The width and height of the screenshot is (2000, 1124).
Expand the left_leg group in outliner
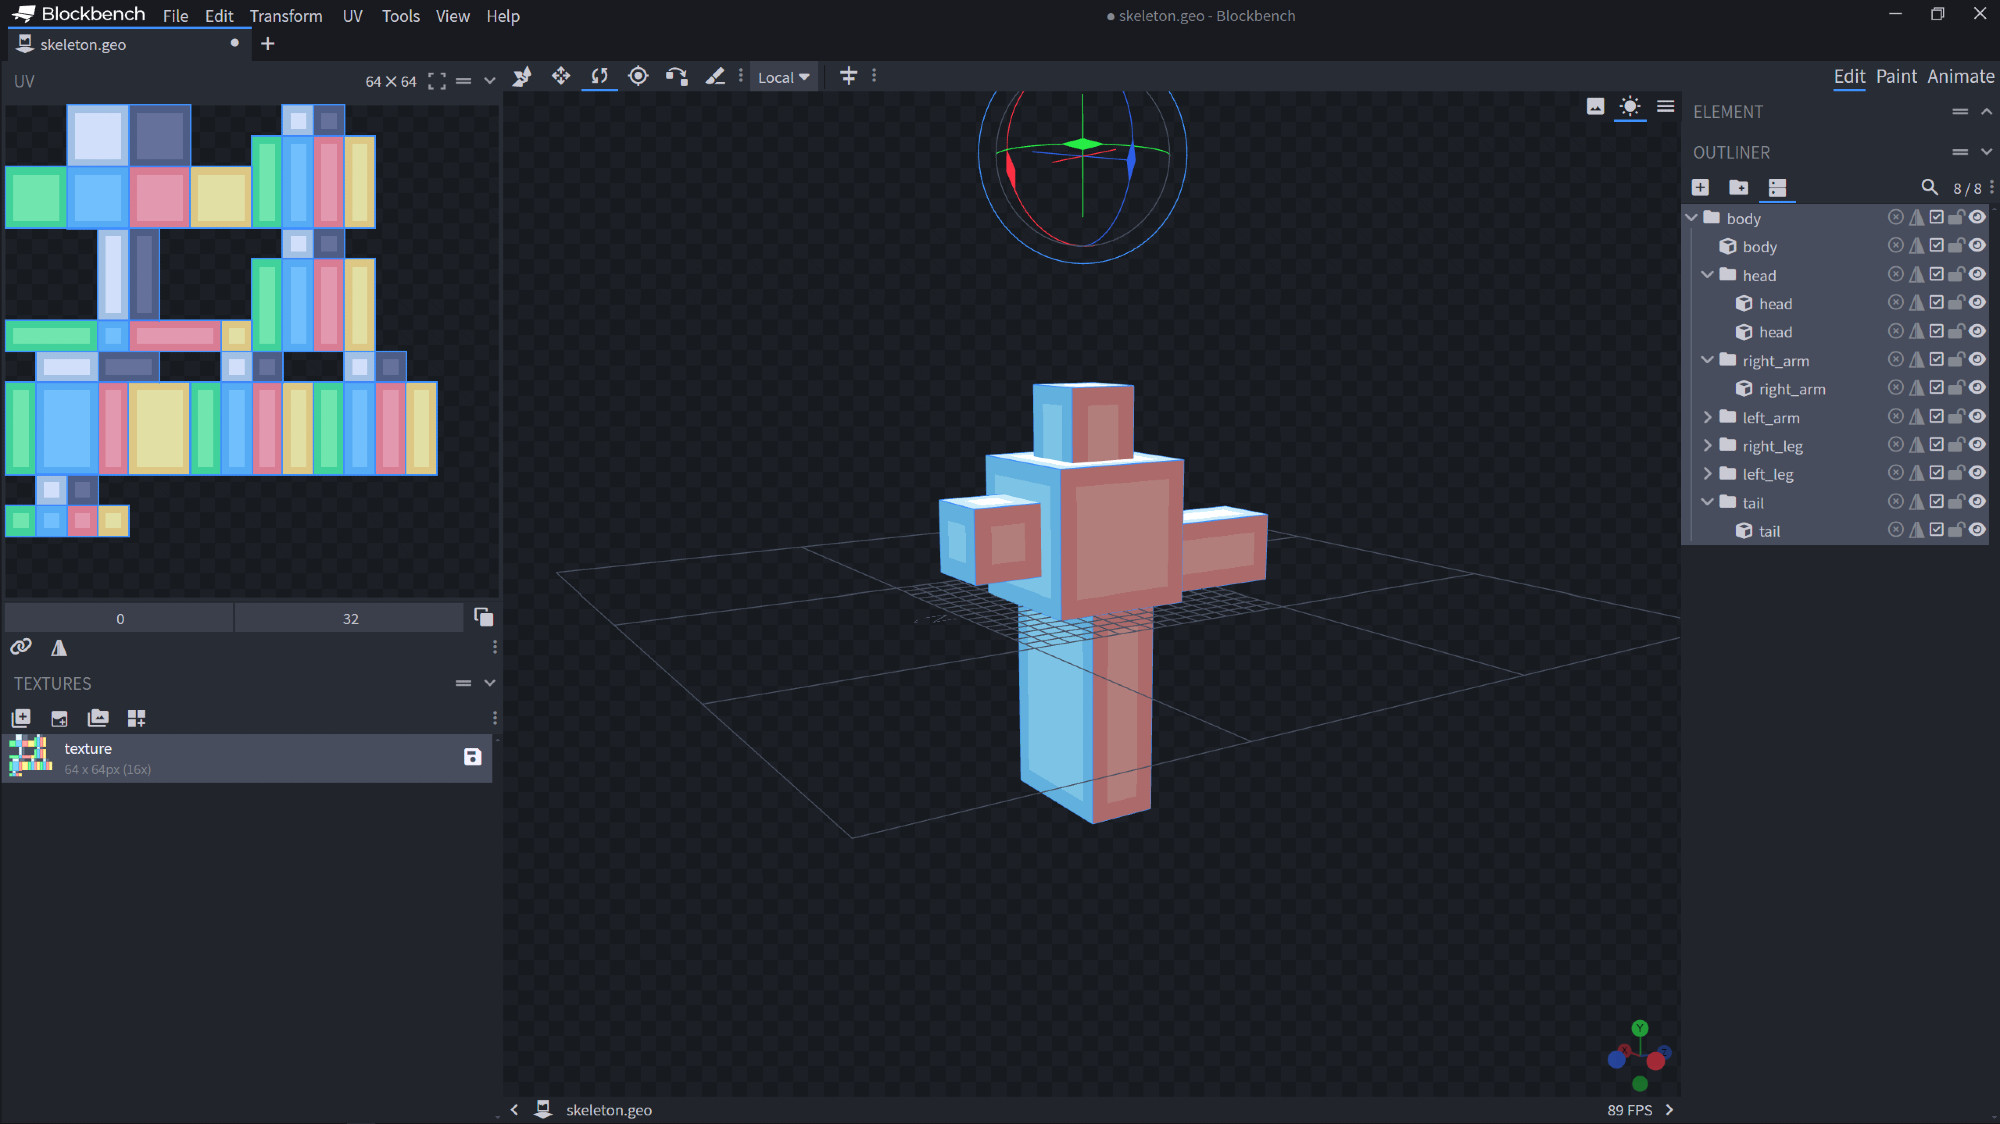coord(1707,473)
